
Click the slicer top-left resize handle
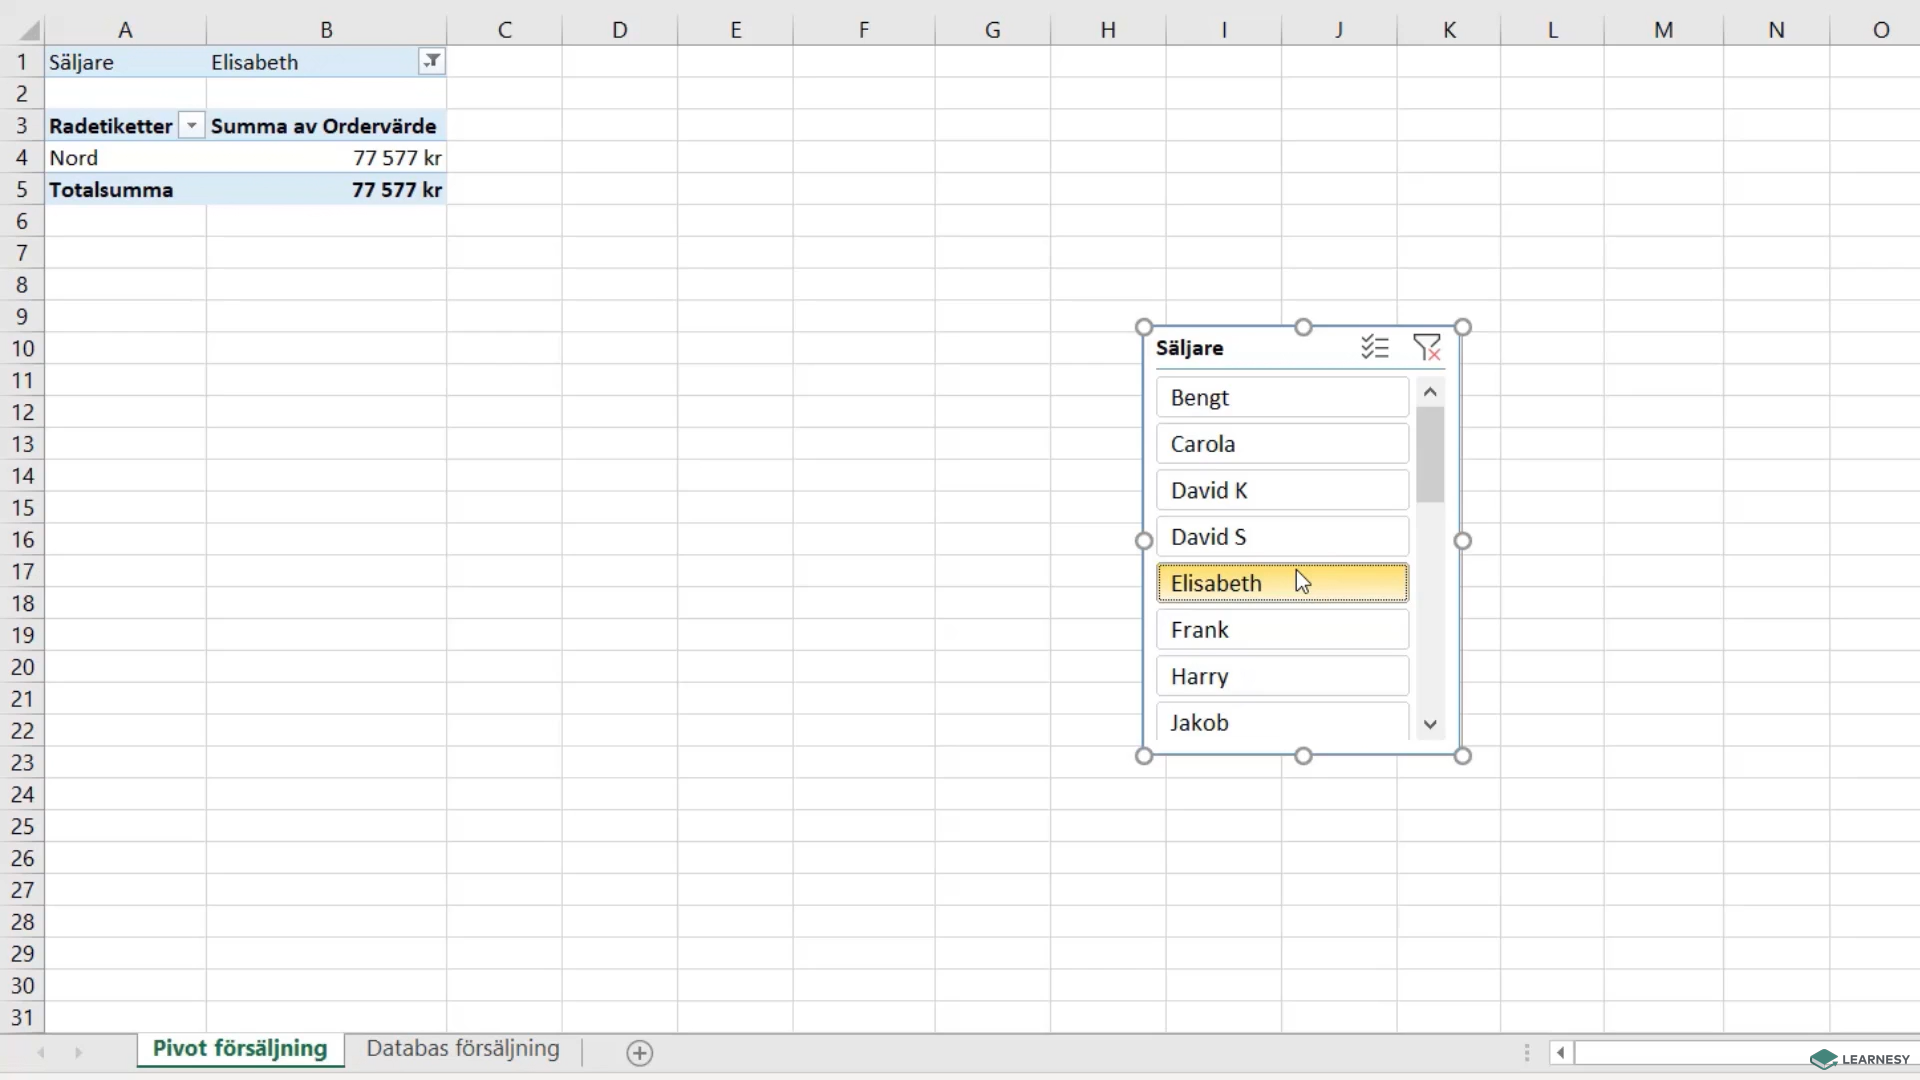[x=1145, y=327]
